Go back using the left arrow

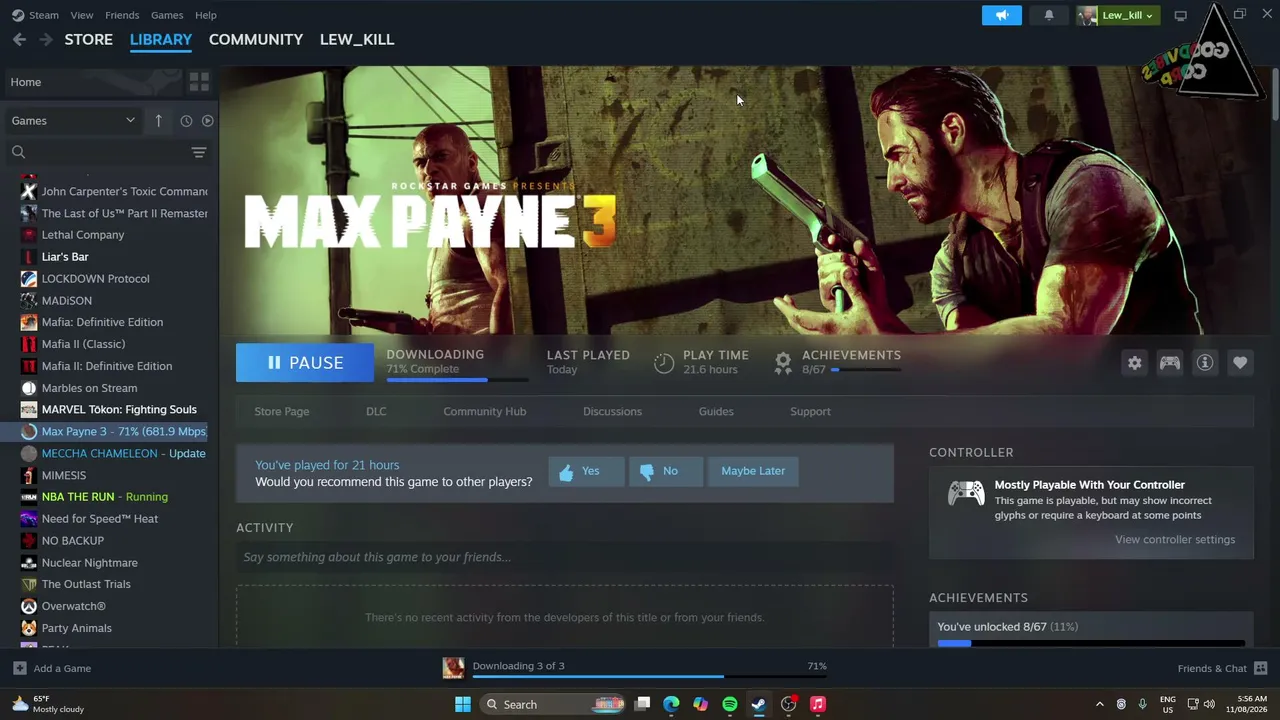click(19, 39)
